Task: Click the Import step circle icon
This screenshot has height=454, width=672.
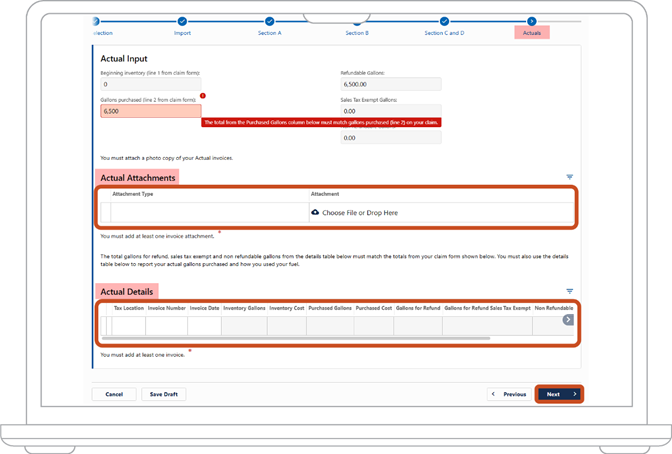Action: pos(182,21)
